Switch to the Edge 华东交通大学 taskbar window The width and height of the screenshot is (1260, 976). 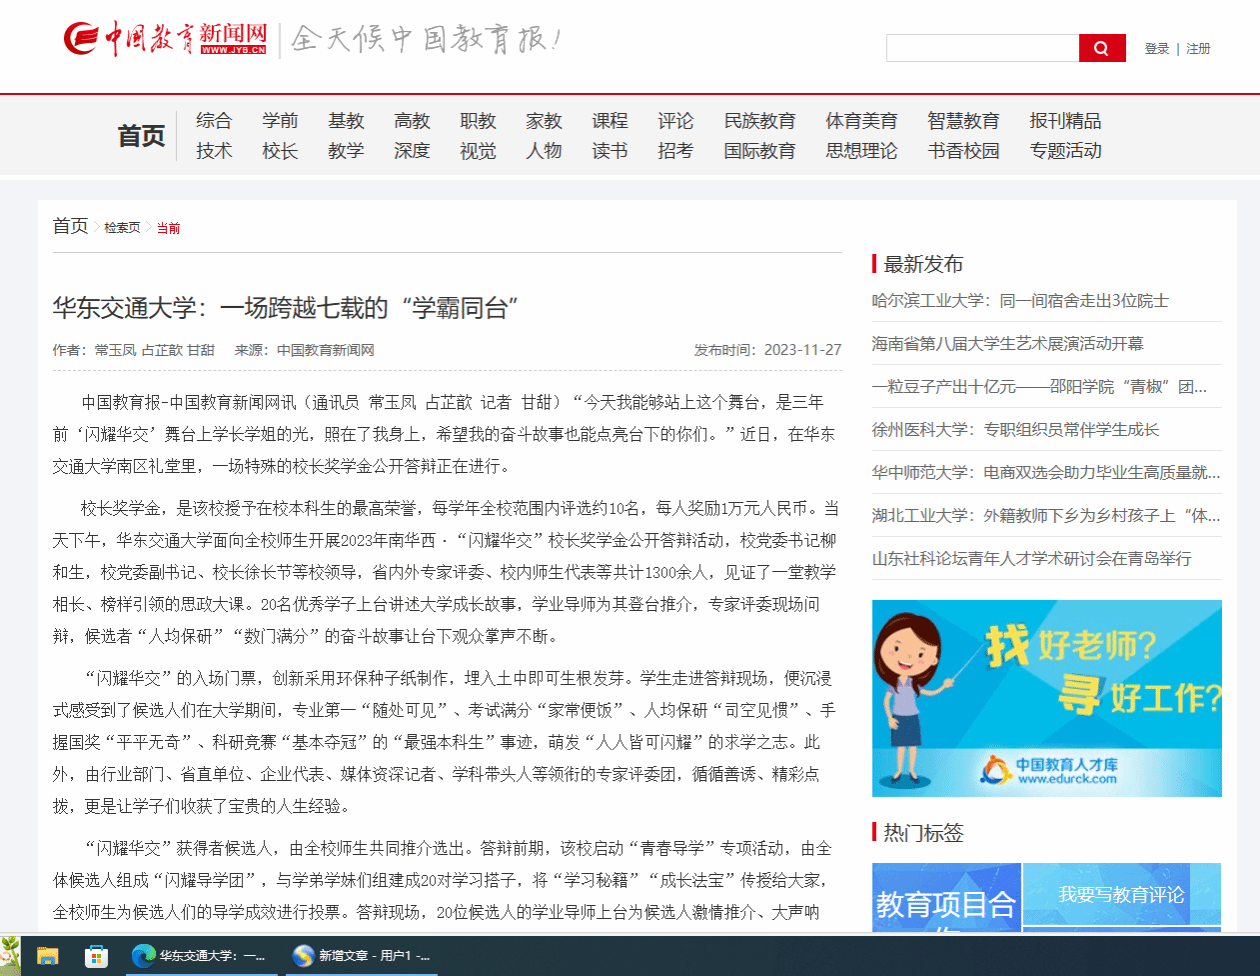(x=200, y=956)
